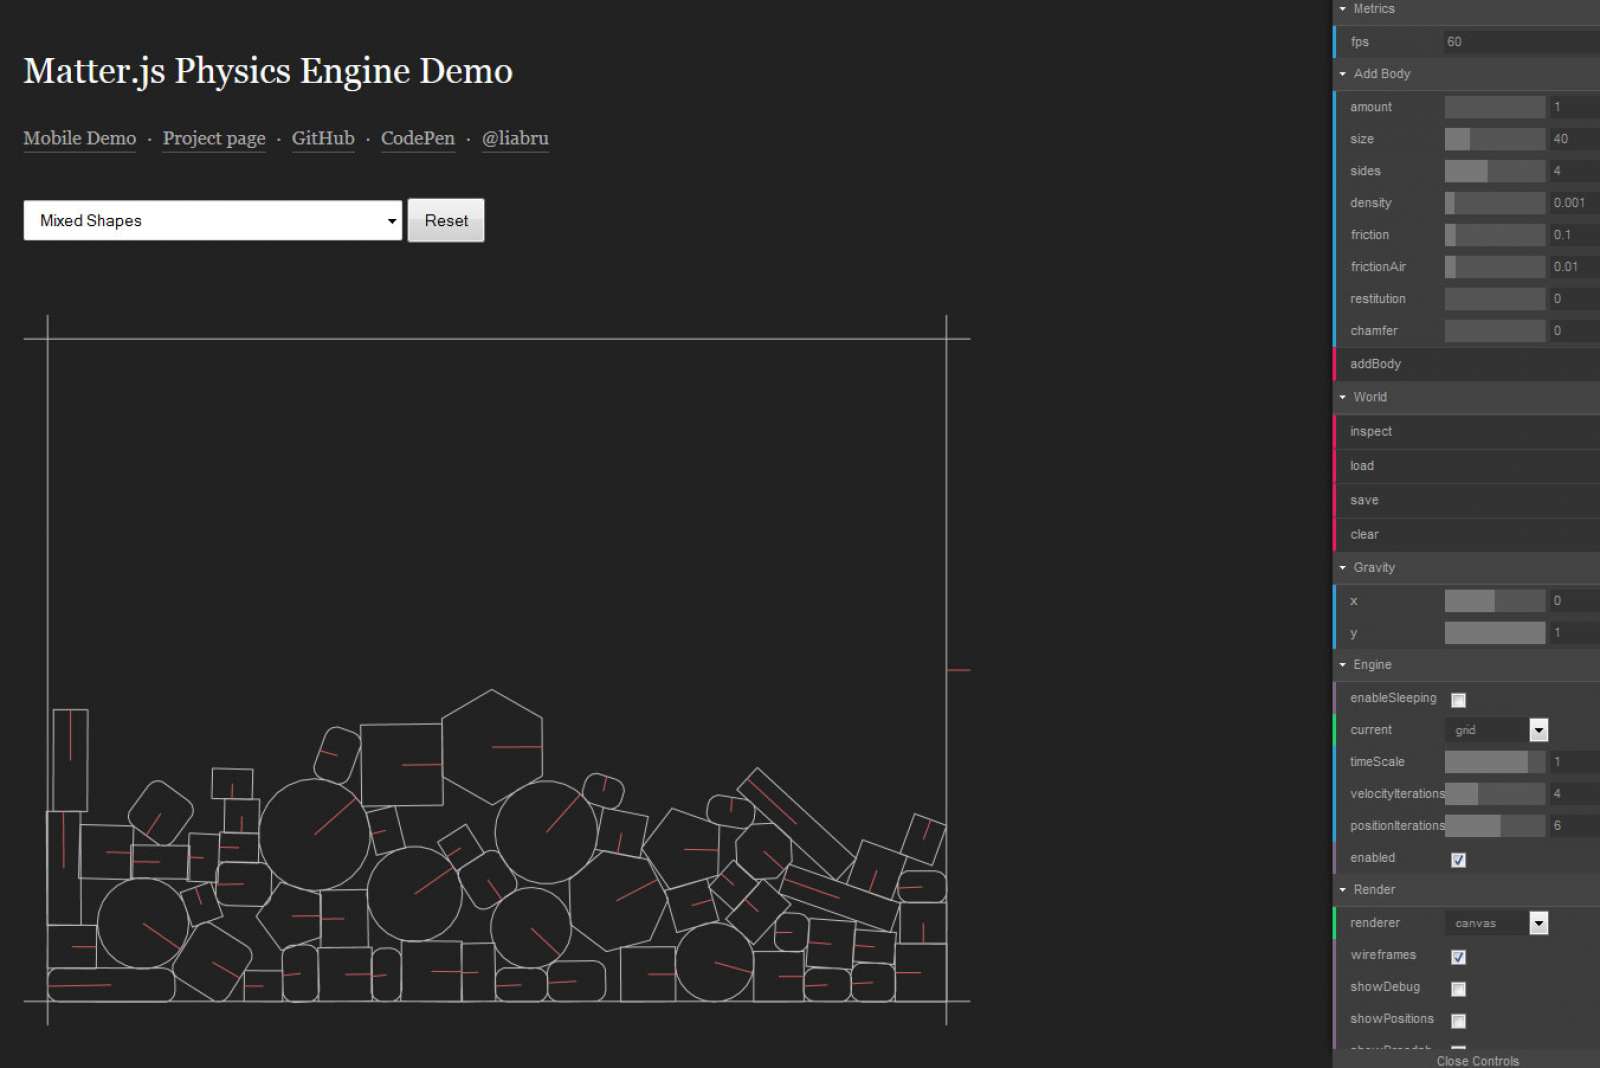The image size is (1600, 1068).
Task: Adjust the frictionAir slider
Action: click(x=1495, y=267)
